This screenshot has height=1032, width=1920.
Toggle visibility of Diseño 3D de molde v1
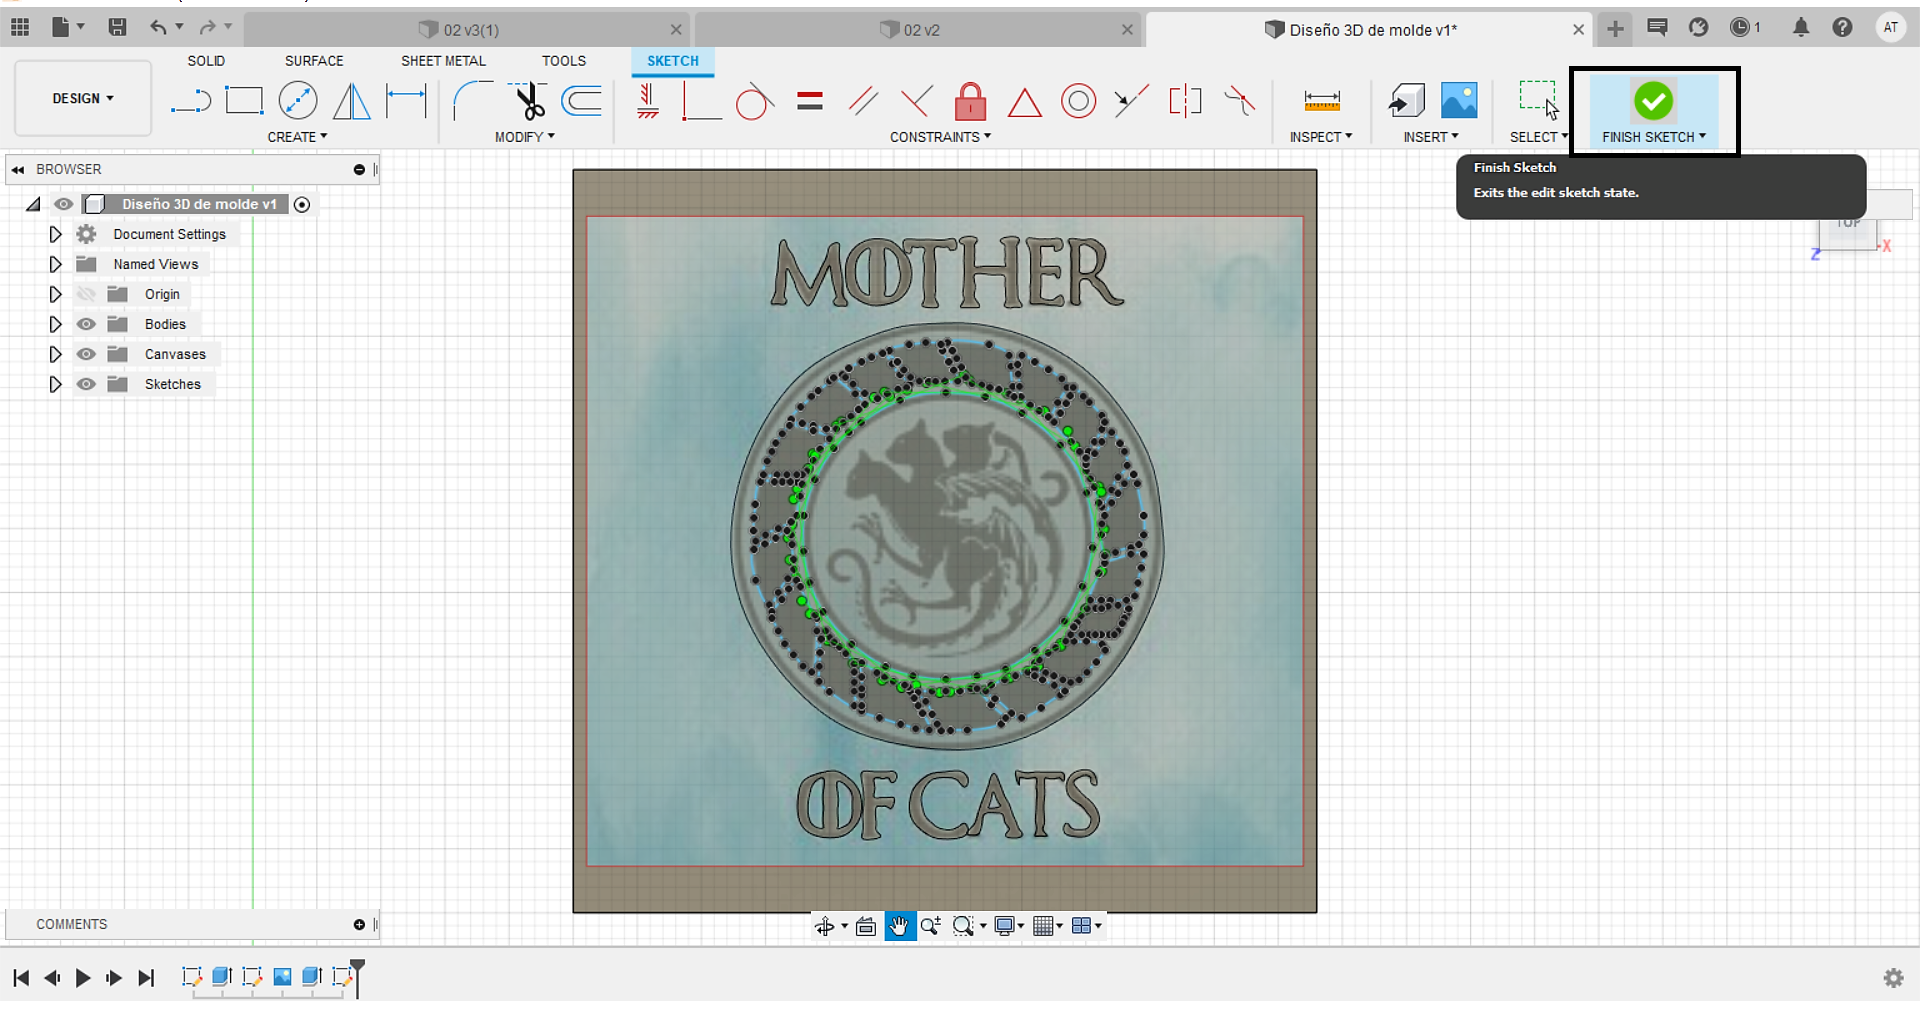(63, 204)
